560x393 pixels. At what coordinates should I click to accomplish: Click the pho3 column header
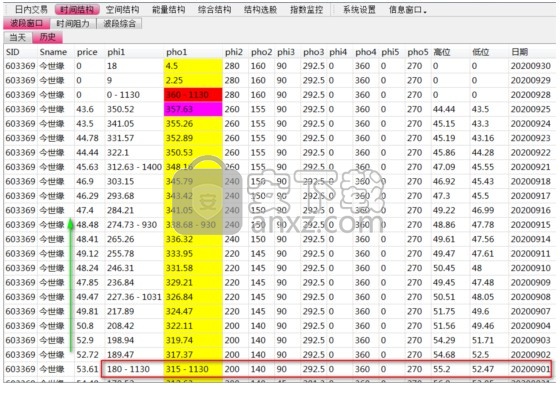[x=314, y=52]
